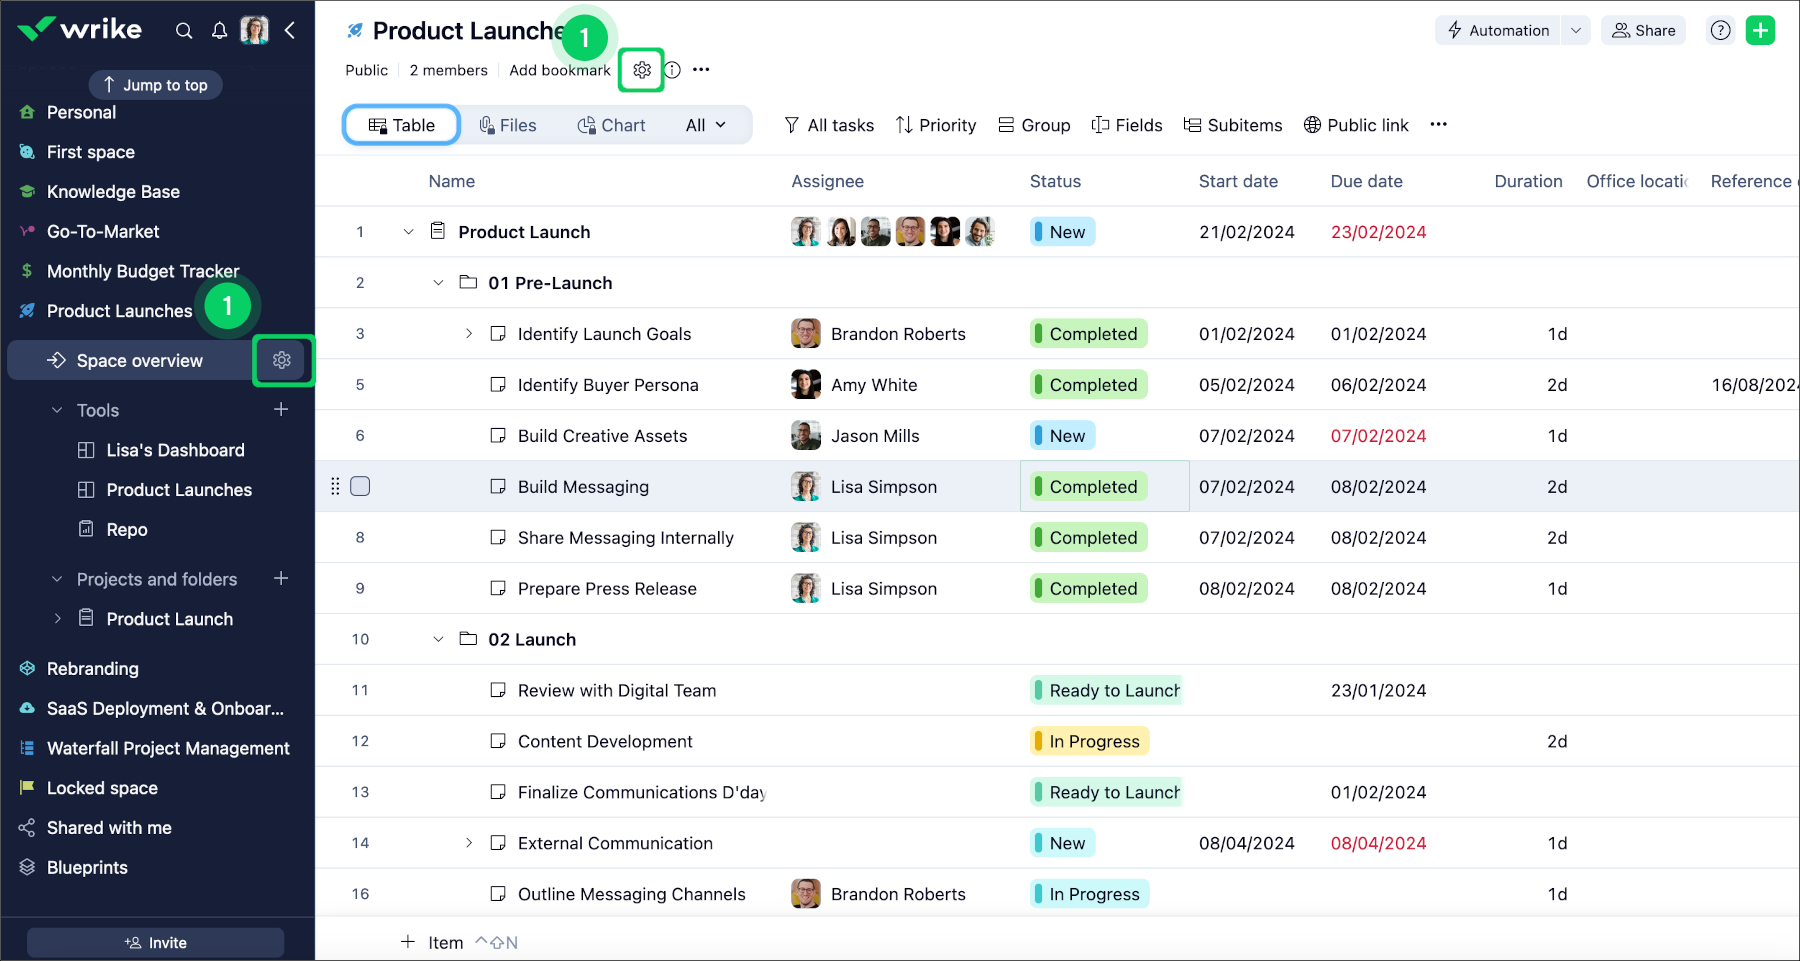The height and width of the screenshot is (961, 1800).
Task: Click the green plus create button
Action: tap(1760, 31)
